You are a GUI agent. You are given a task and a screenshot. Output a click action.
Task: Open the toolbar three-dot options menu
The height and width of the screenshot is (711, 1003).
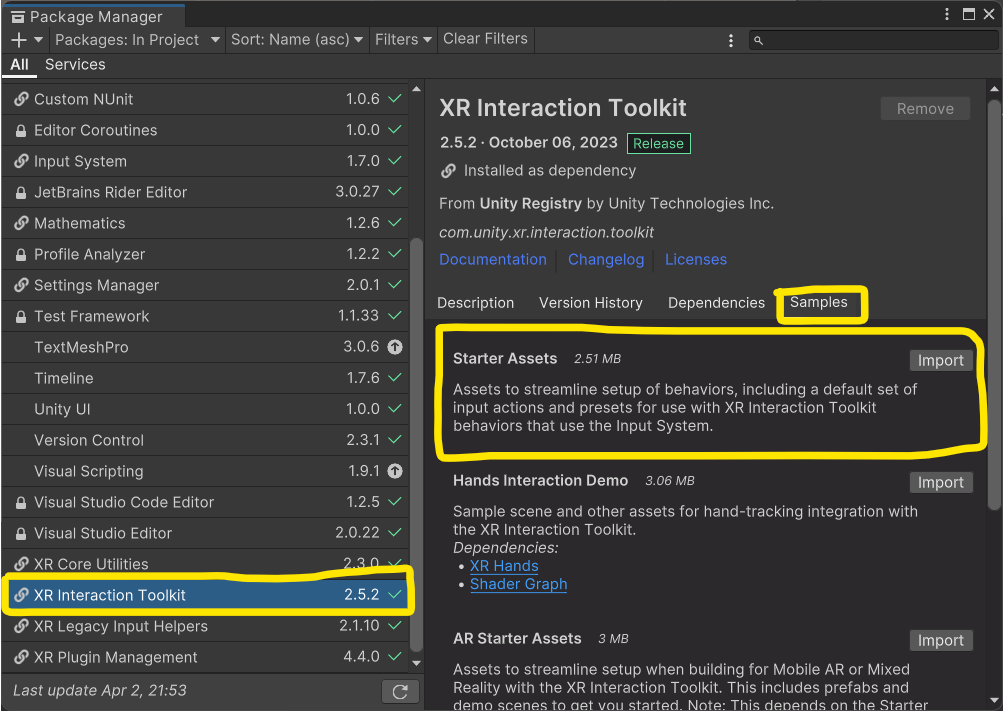731,40
